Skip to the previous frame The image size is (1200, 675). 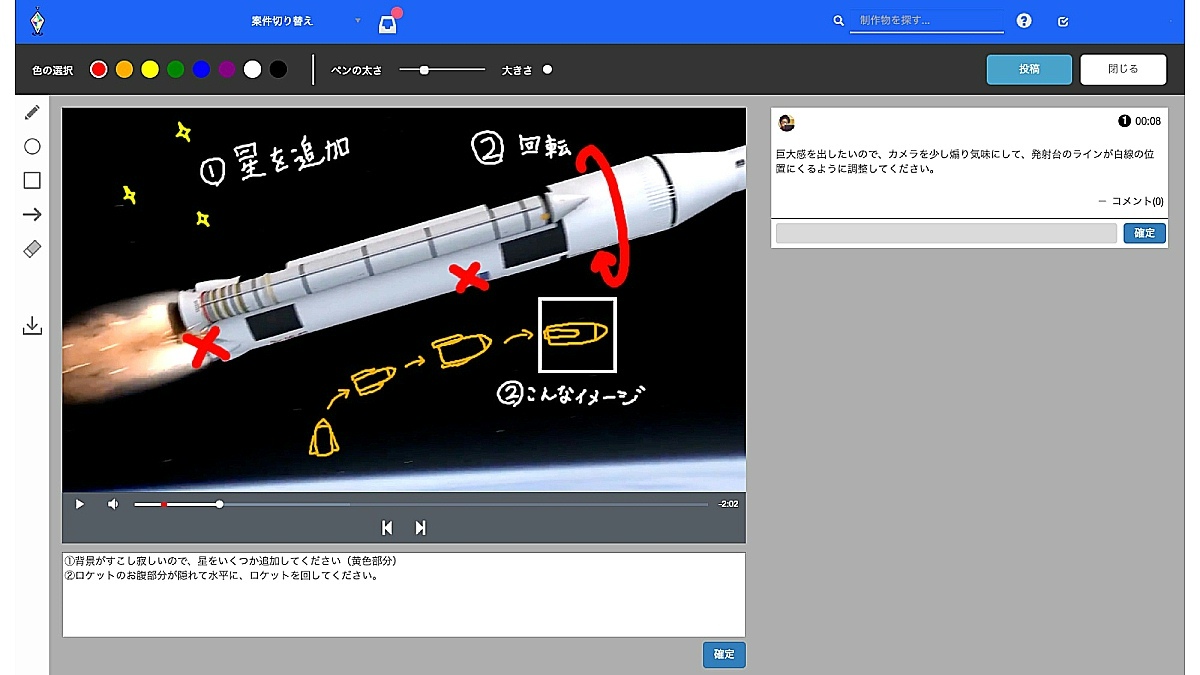tap(387, 528)
